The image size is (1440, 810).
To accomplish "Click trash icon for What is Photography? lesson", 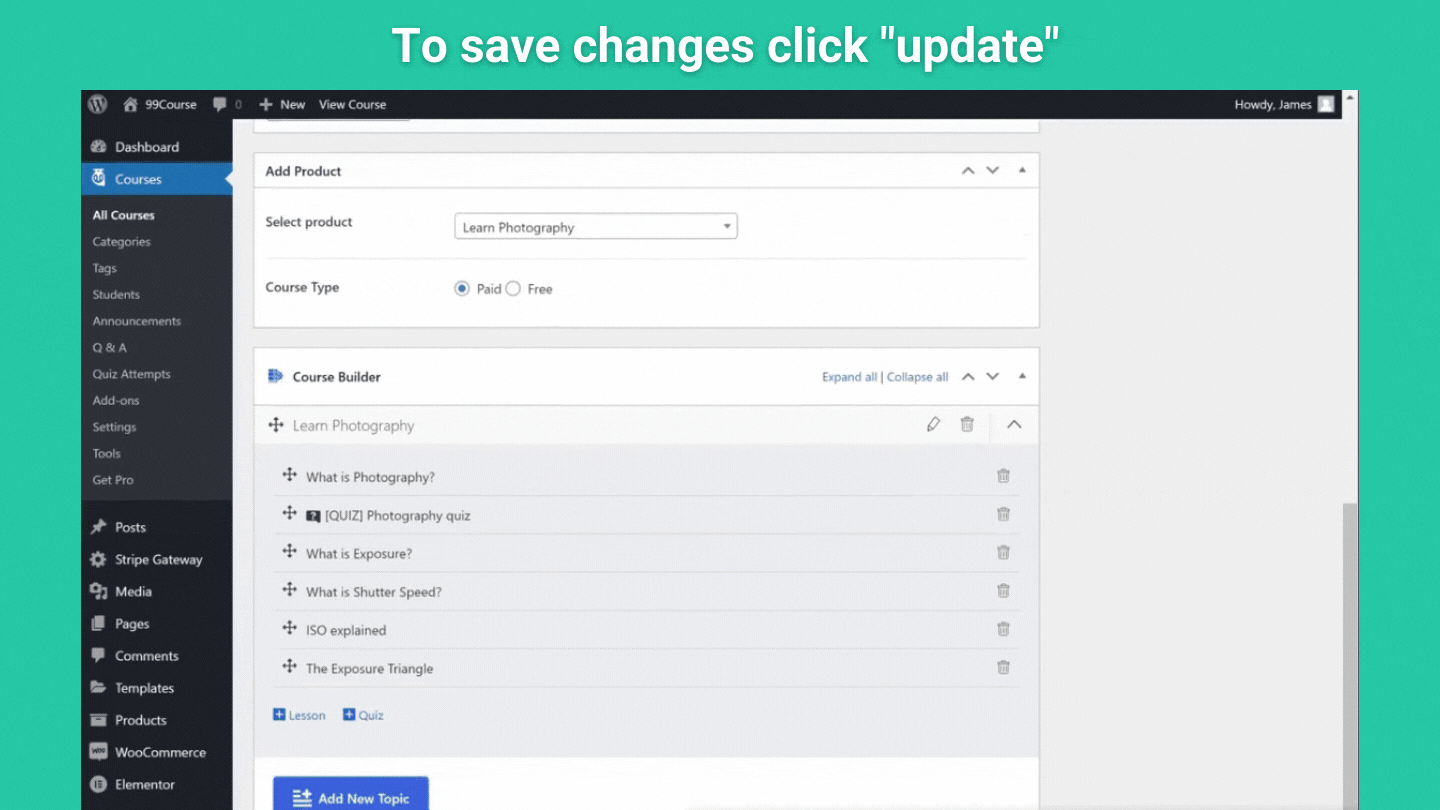I will [1003, 476].
